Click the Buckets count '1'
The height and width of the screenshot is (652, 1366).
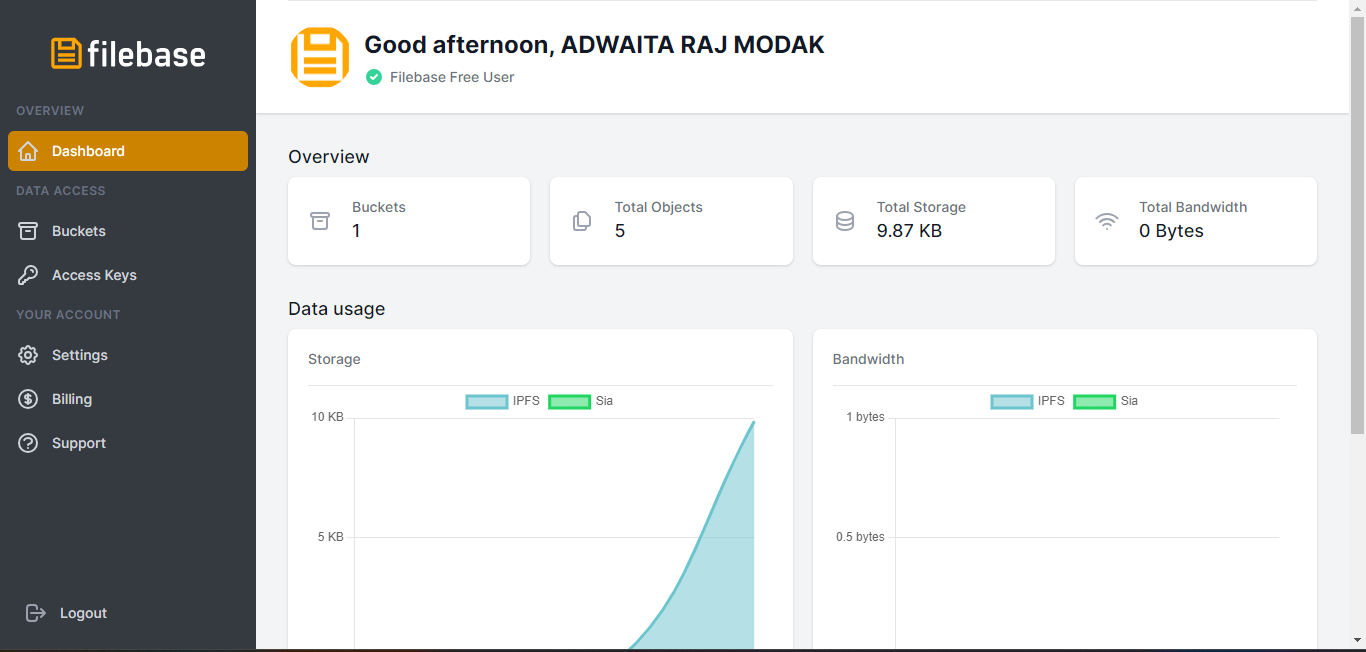point(356,231)
